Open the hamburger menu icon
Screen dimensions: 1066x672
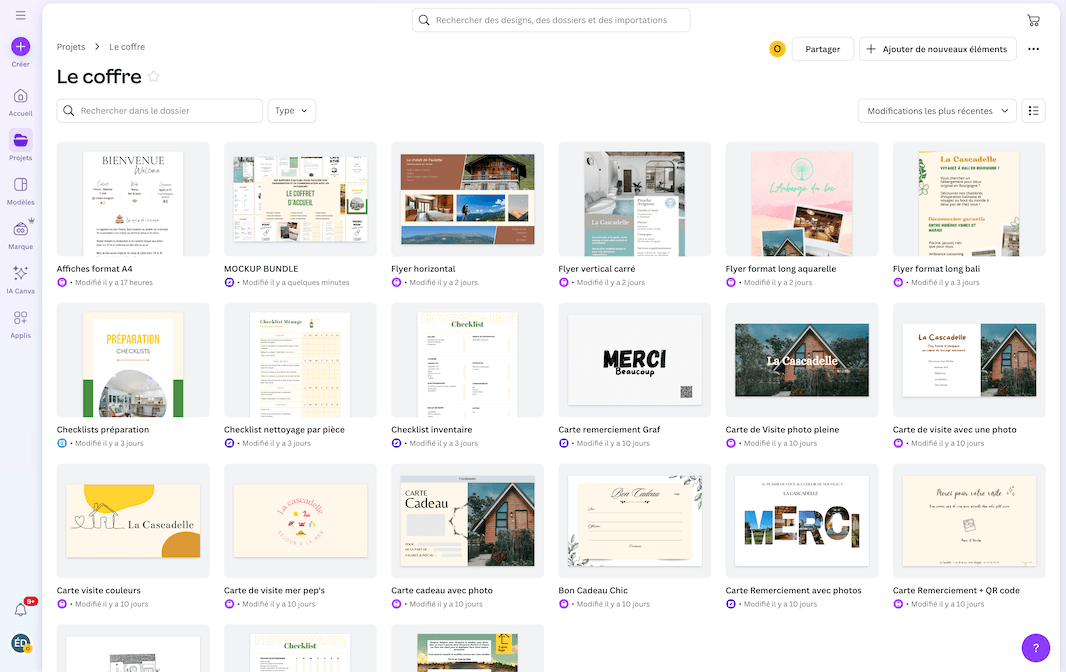coord(20,16)
